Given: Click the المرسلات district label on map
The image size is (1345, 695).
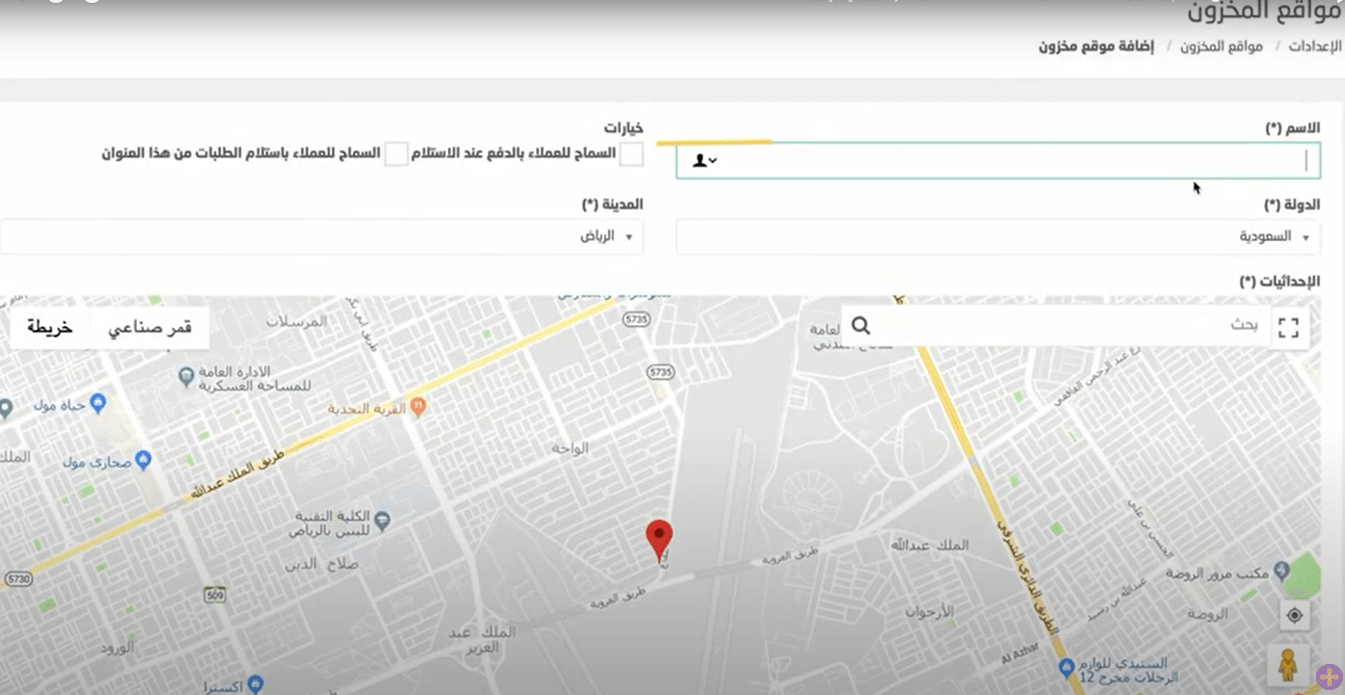Looking at the screenshot, I should click(x=297, y=322).
